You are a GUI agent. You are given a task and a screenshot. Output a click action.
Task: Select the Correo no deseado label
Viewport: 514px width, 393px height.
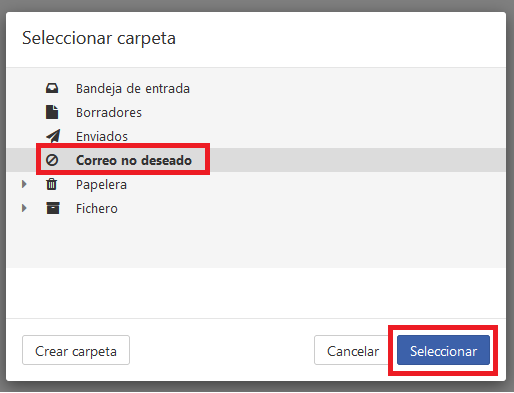point(134,160)
